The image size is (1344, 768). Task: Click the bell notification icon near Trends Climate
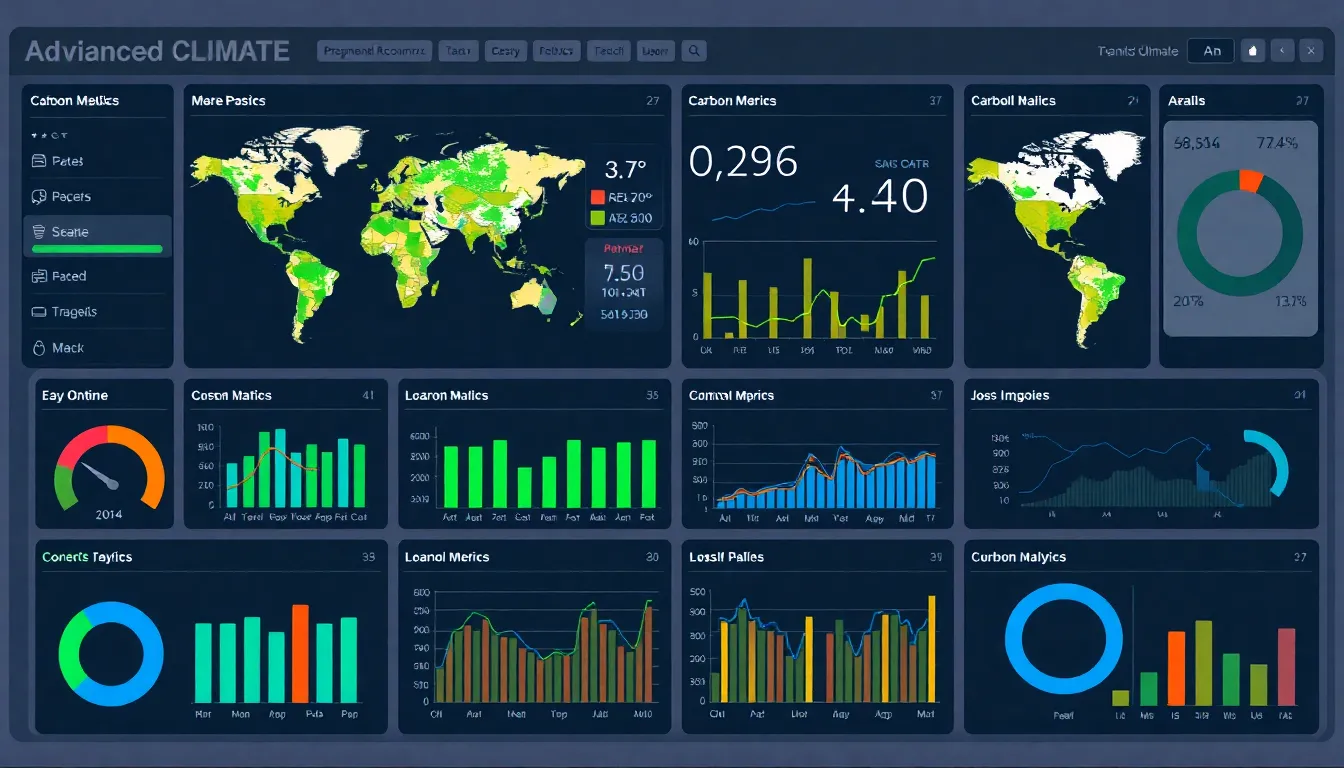1255,50
